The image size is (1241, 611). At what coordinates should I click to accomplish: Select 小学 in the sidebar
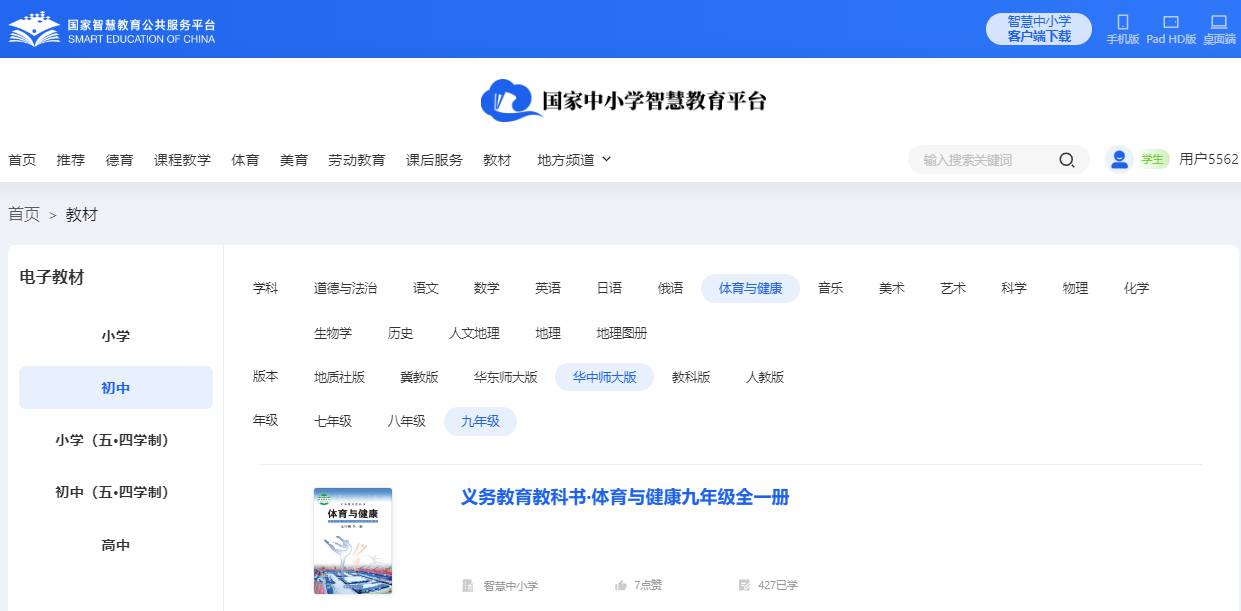coord(116,336)
